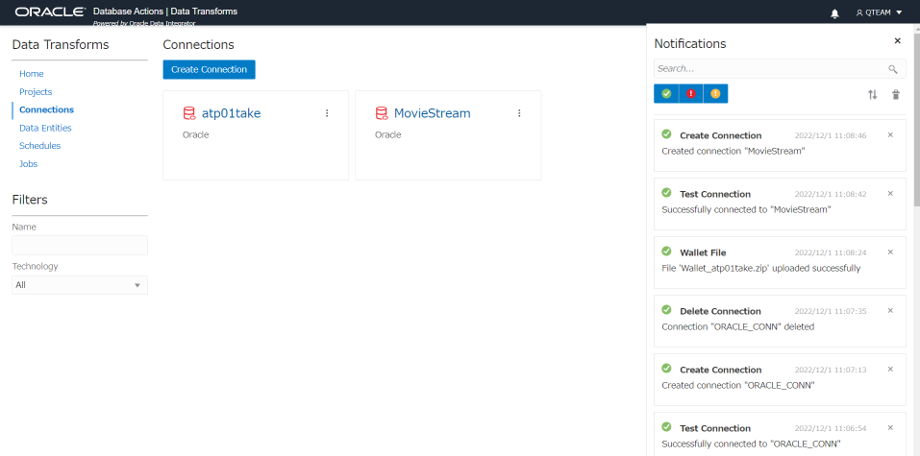Image resolution: width=920 pixels, height=456 pixels.
Task: Click the Name filter input field
Action: [x=79, y=245]
